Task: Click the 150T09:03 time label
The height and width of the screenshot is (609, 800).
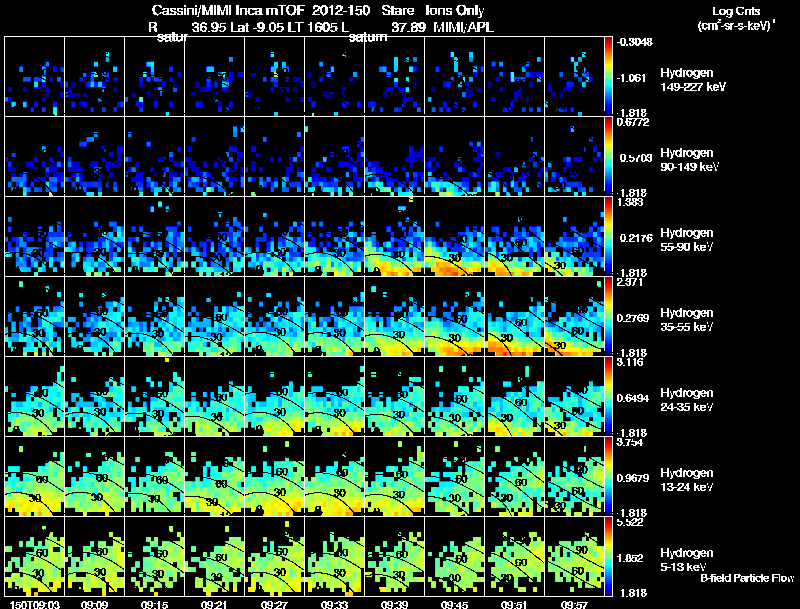Action: pyautogui.click(x=35, y=604)
